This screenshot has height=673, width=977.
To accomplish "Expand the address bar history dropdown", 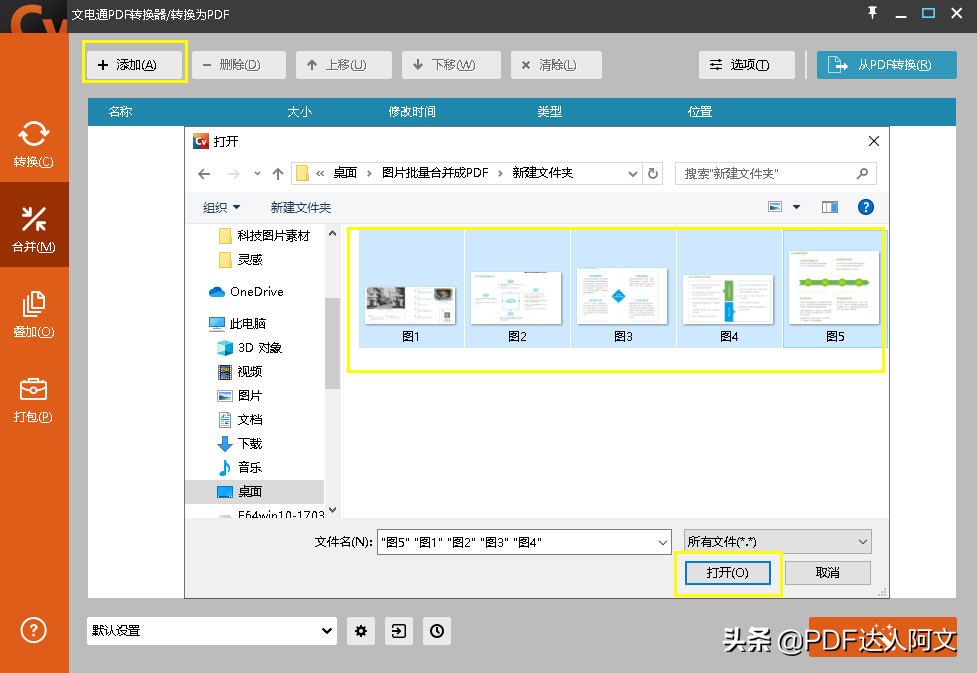I will tap(632, 174).
